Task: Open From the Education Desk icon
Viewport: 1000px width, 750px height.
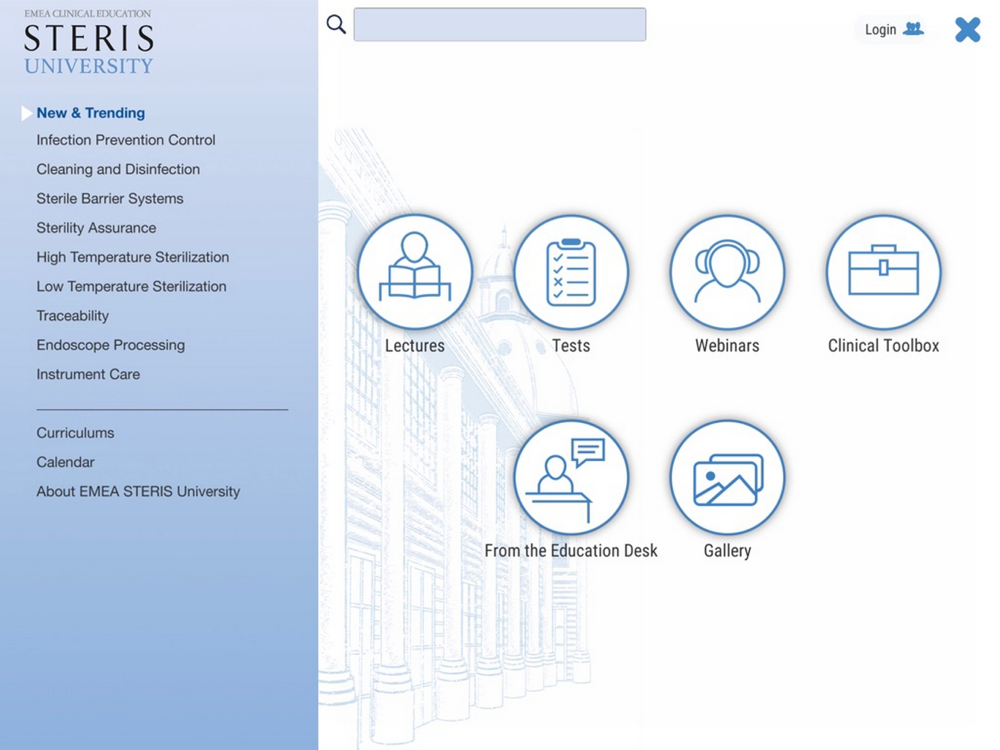Action: (x=571, y=477)
